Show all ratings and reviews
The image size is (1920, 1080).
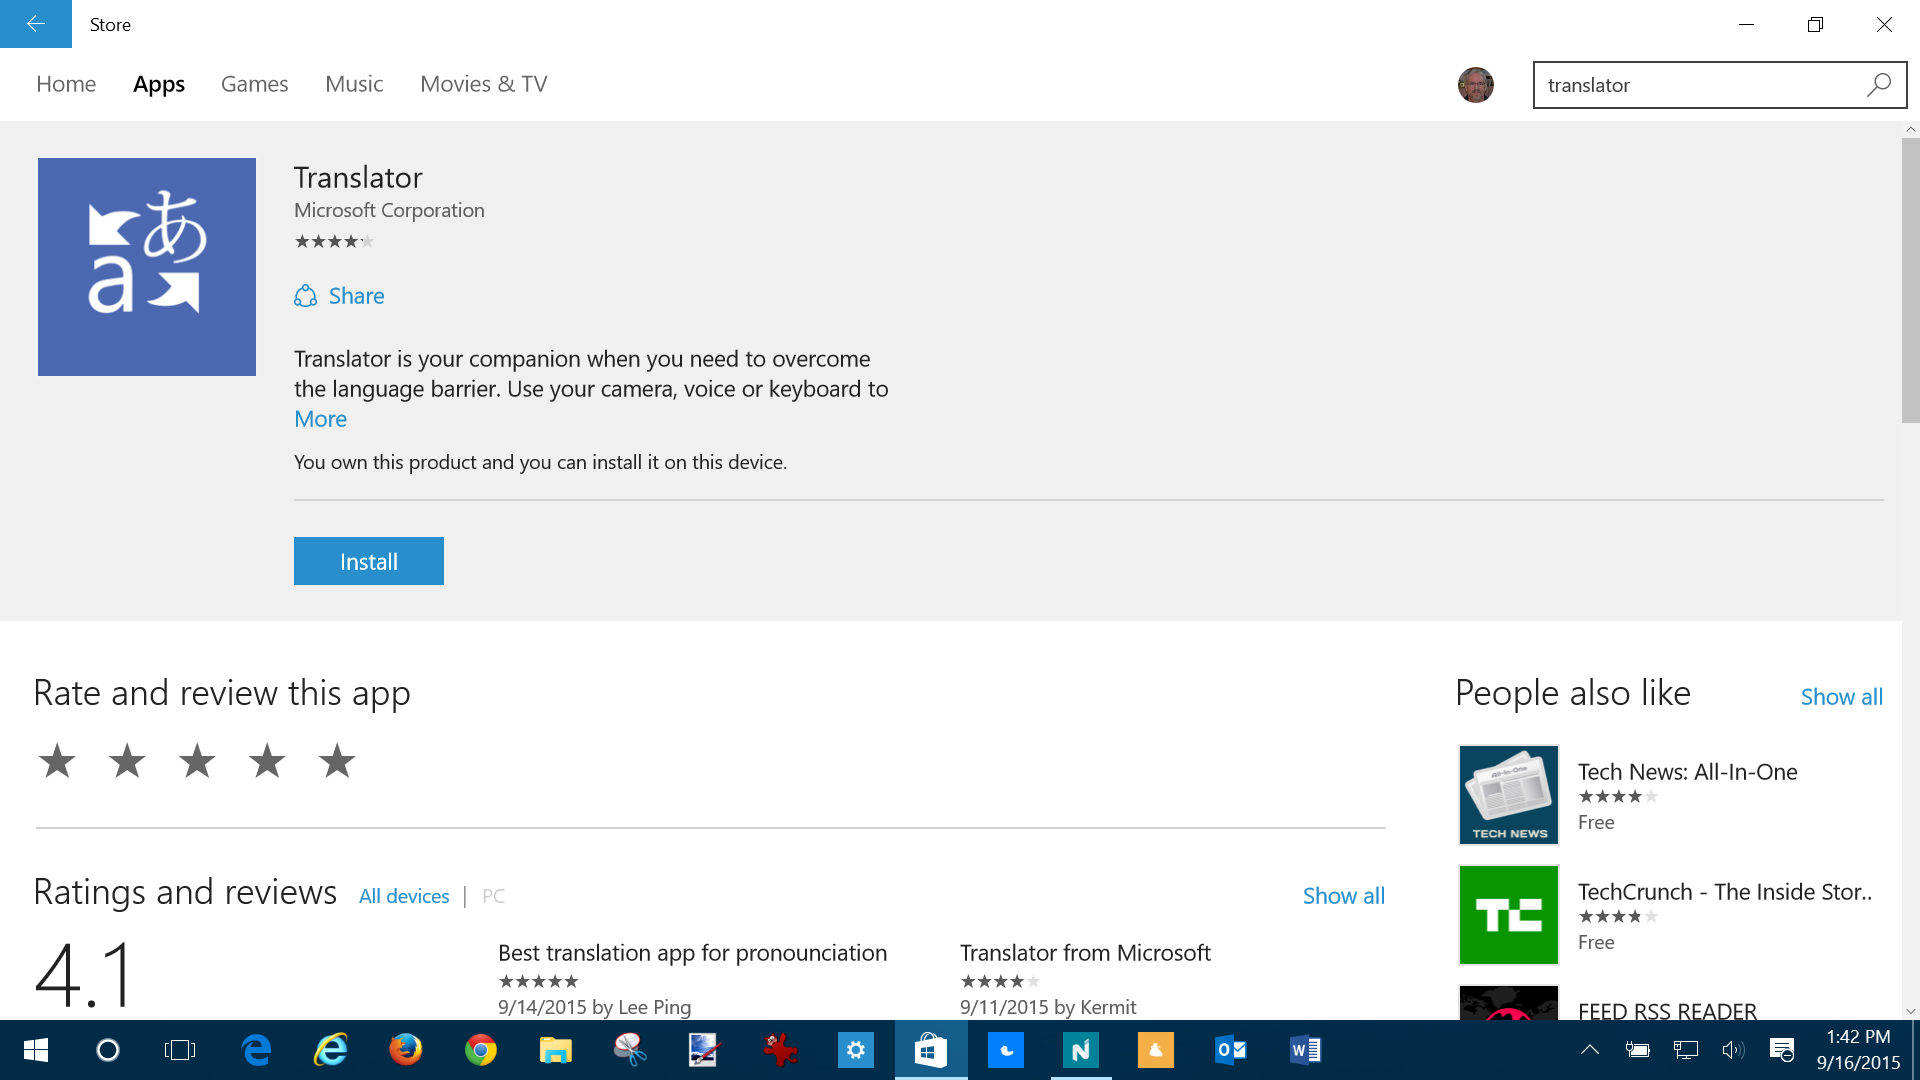(x=1343, y=896)
